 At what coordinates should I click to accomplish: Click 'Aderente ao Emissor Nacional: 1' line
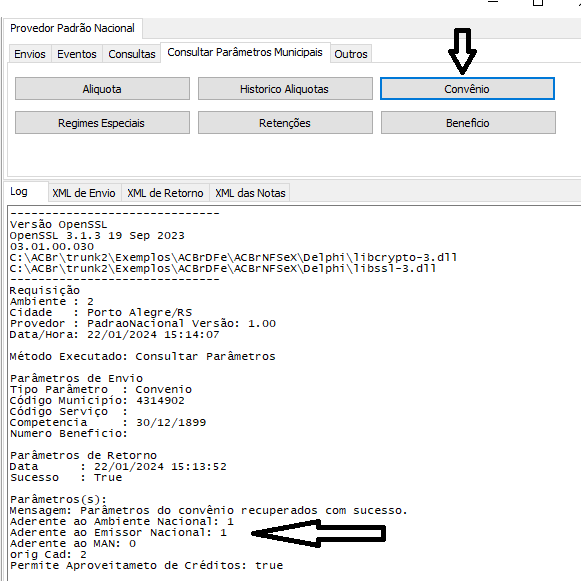pyautogui.click(x=118, y=532)
